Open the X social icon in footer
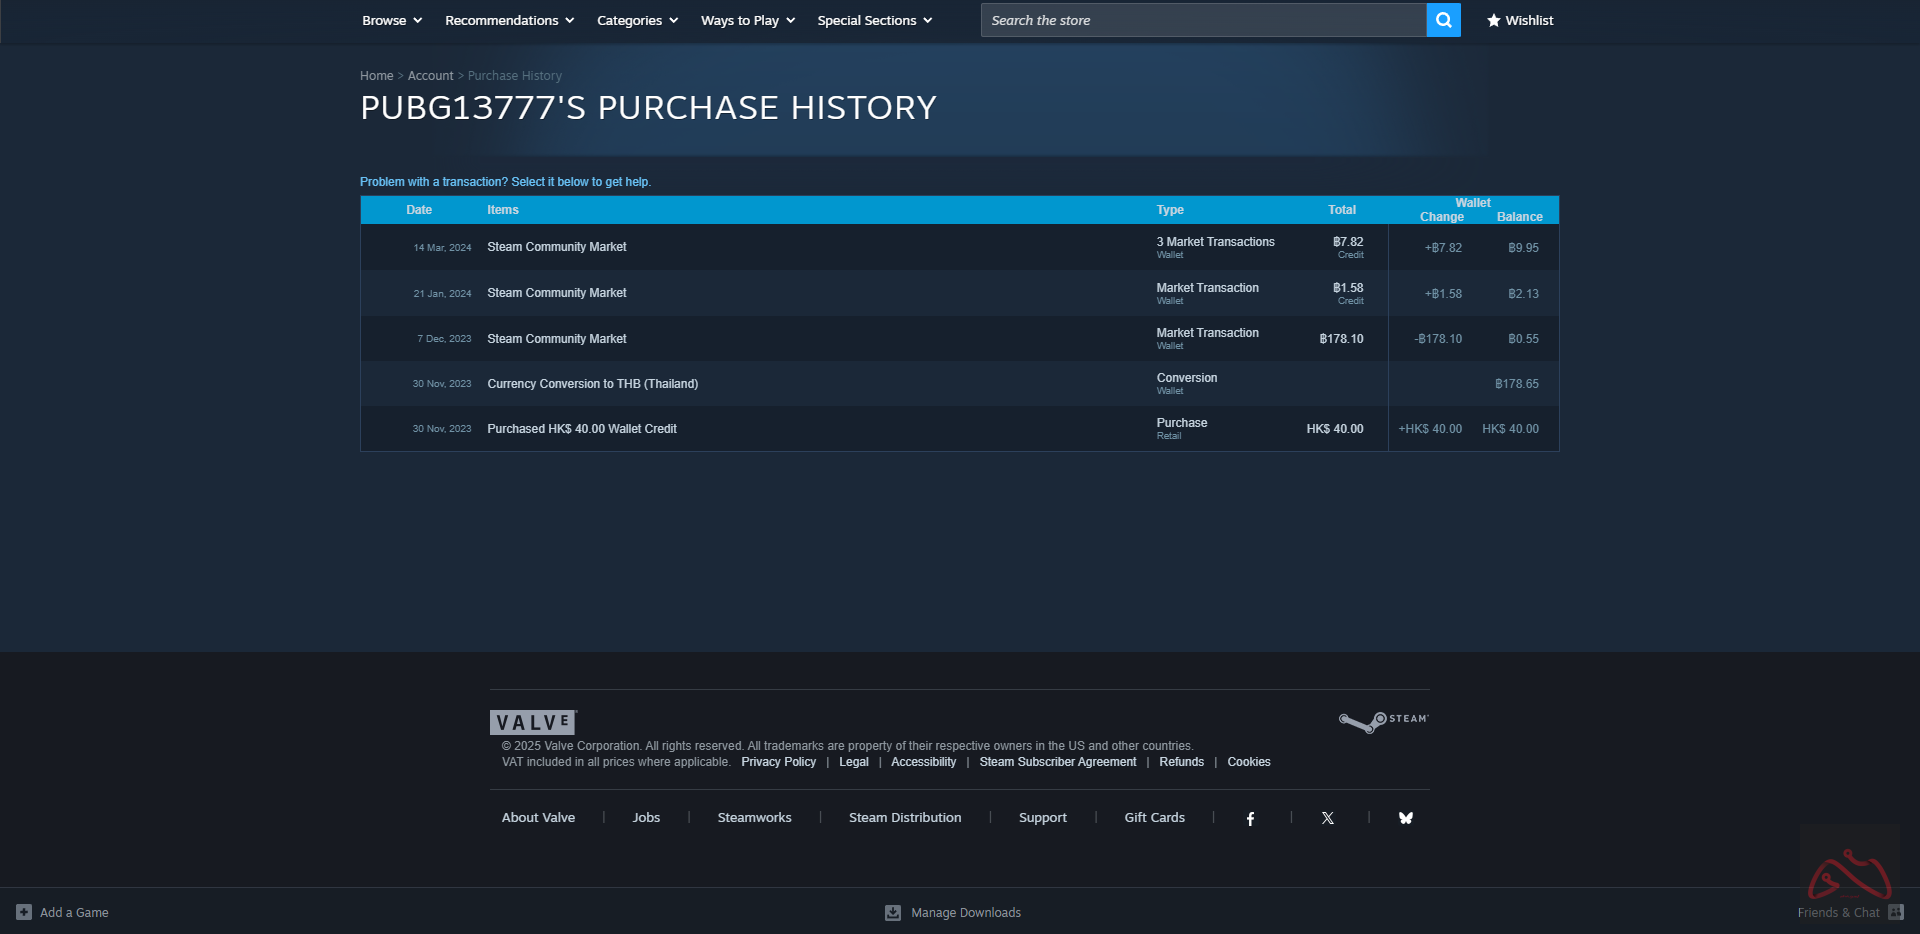The width and height of the screenshot is (1920, 934). [1327, 818]
